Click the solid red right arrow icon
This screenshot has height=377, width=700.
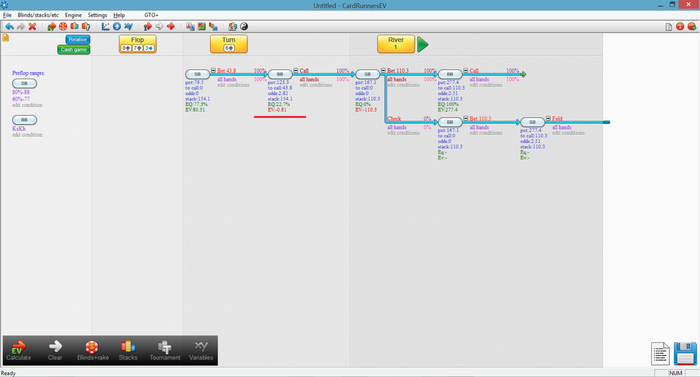tap(171, 26)
